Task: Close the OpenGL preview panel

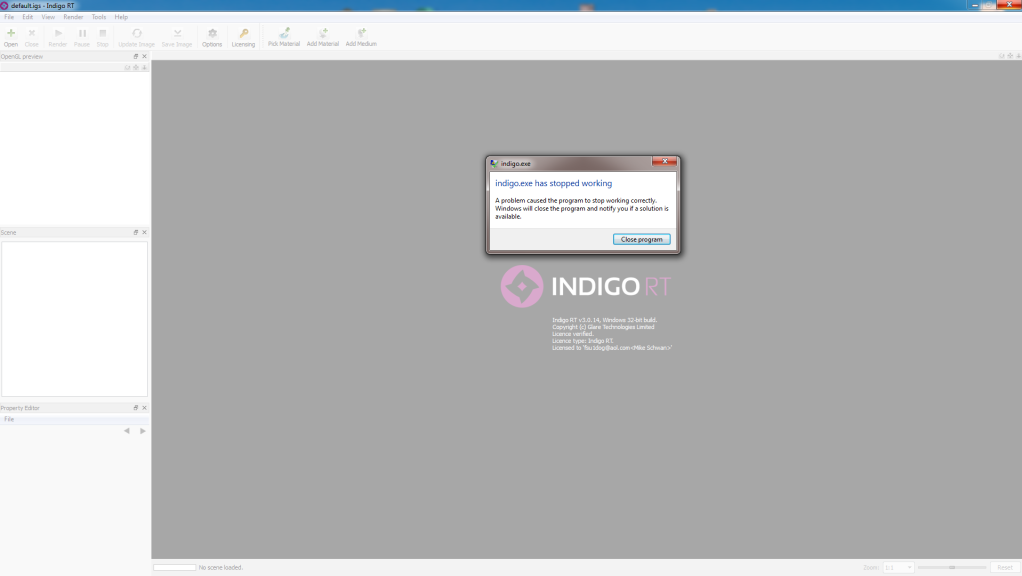Action: point(145,57)
